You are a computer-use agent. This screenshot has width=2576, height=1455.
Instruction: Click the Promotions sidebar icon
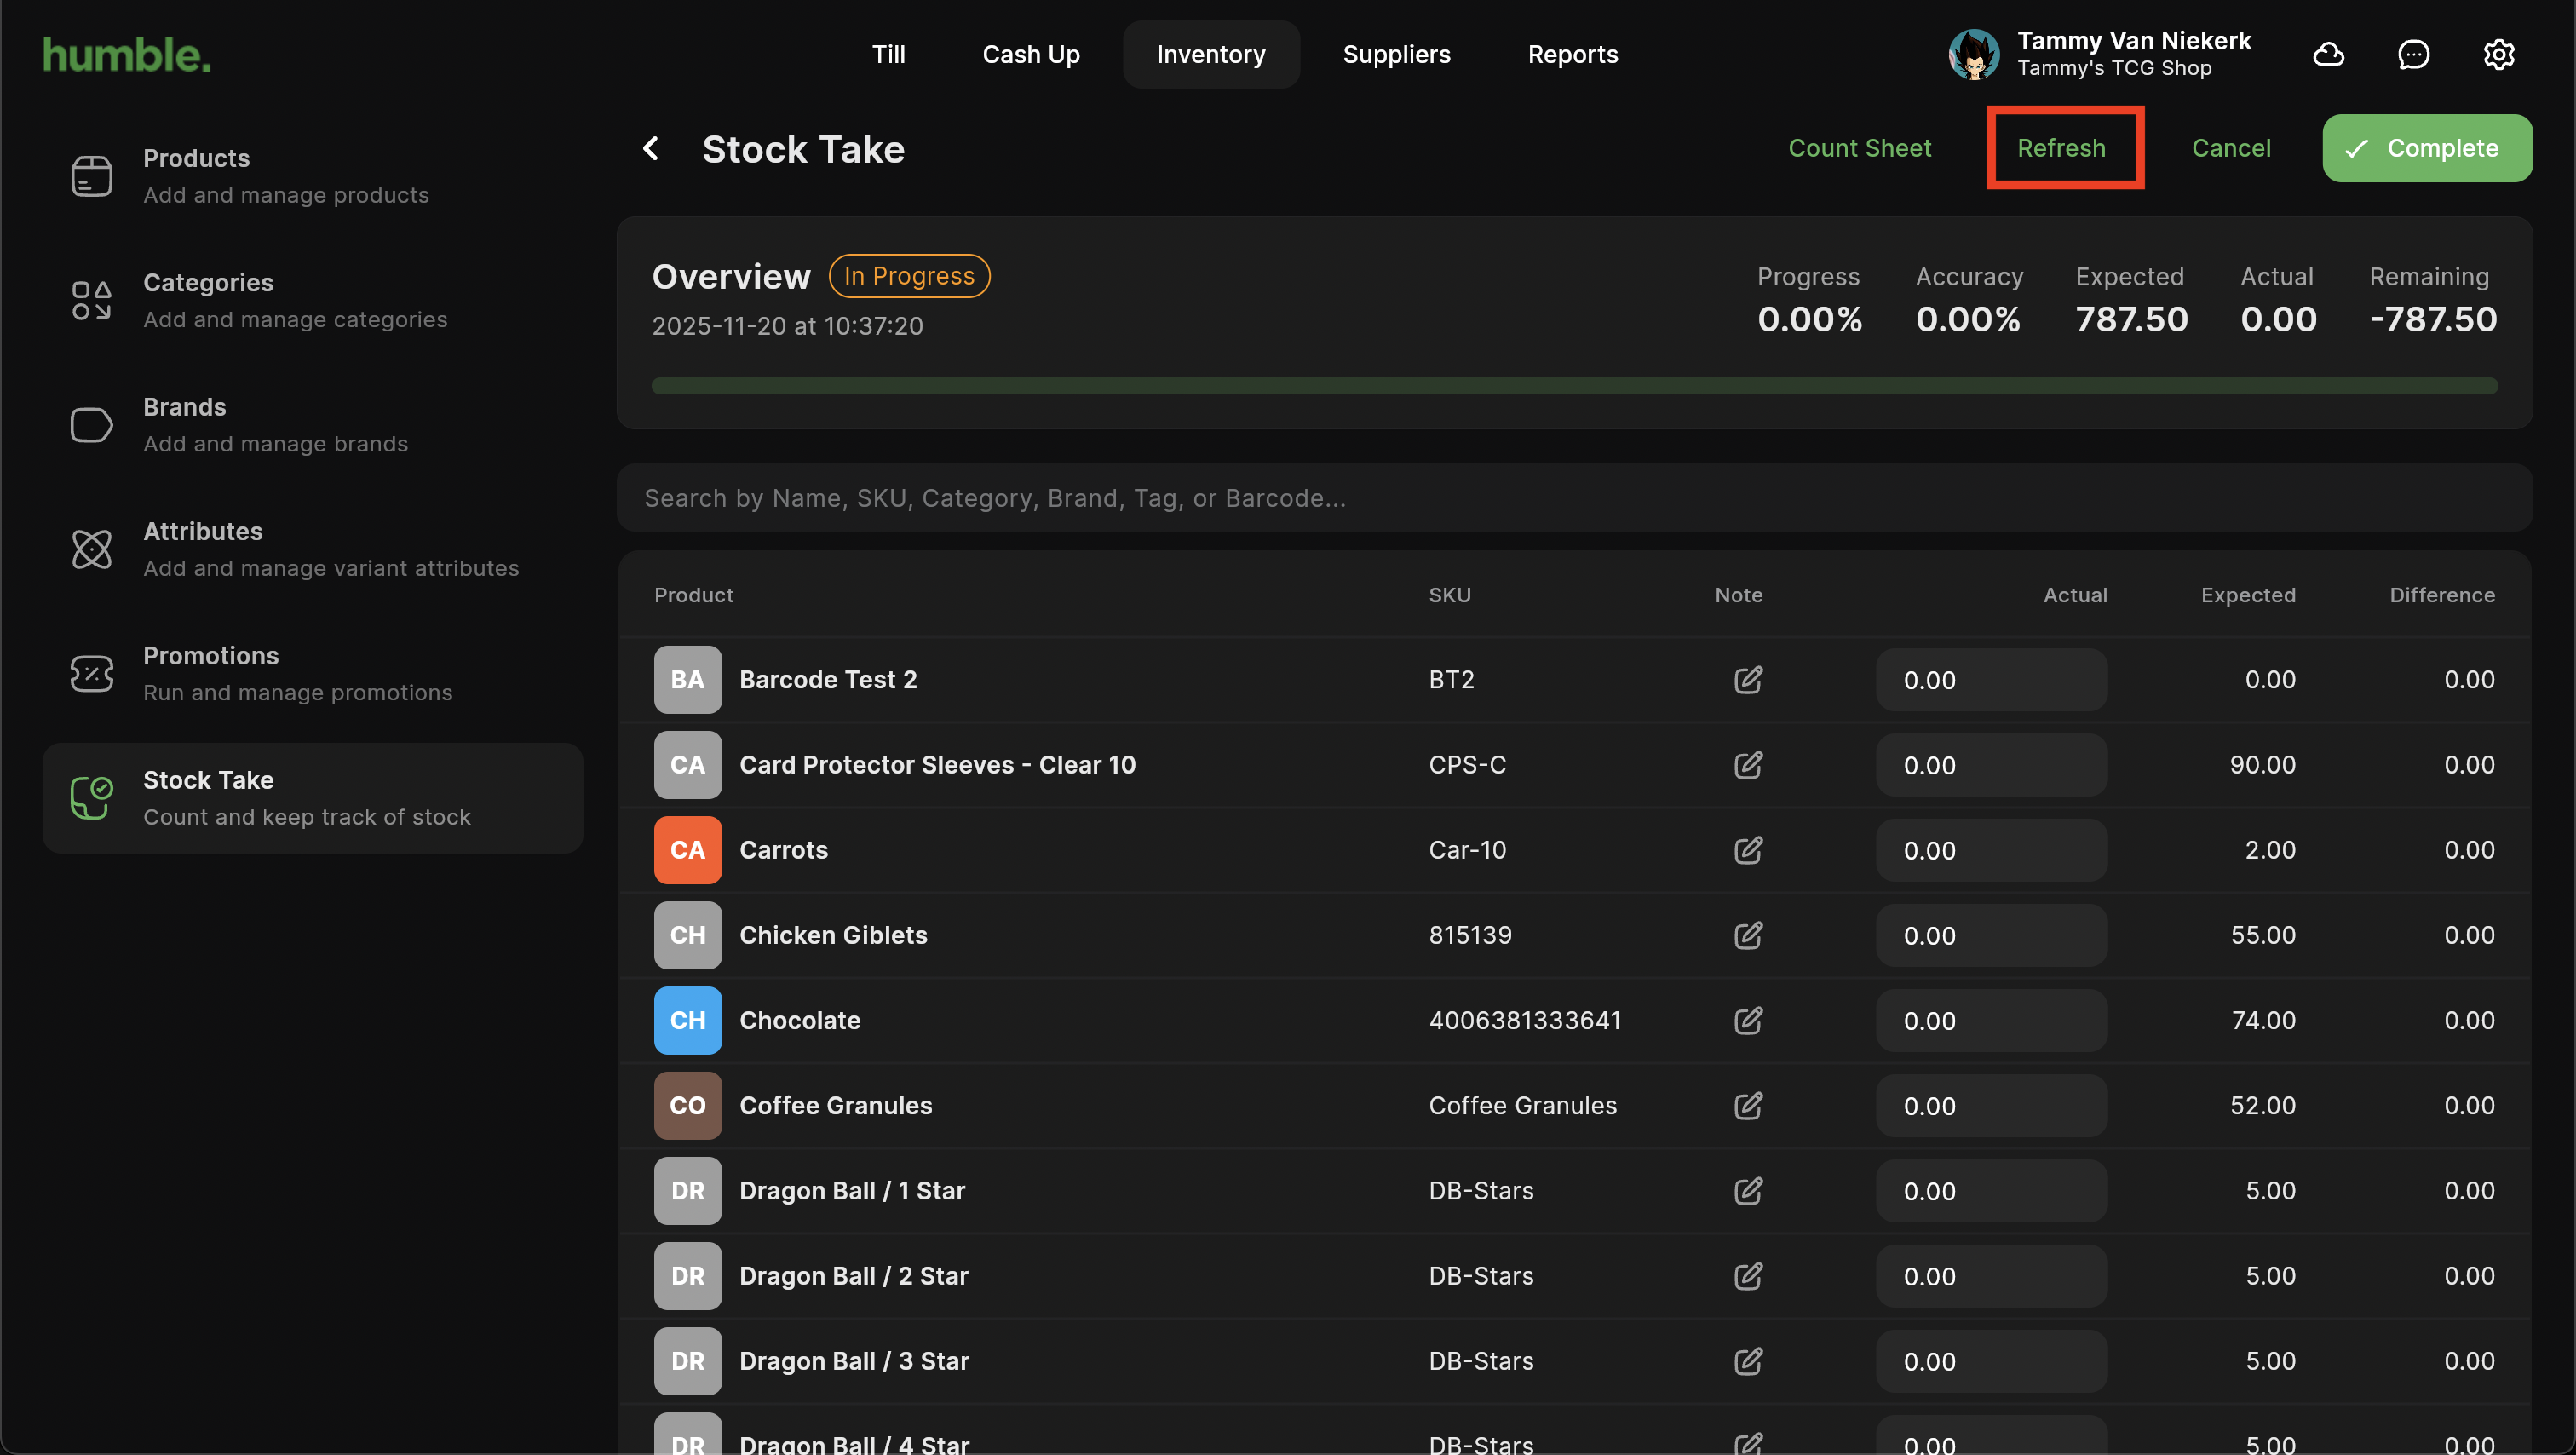click(x=91, y=673)
